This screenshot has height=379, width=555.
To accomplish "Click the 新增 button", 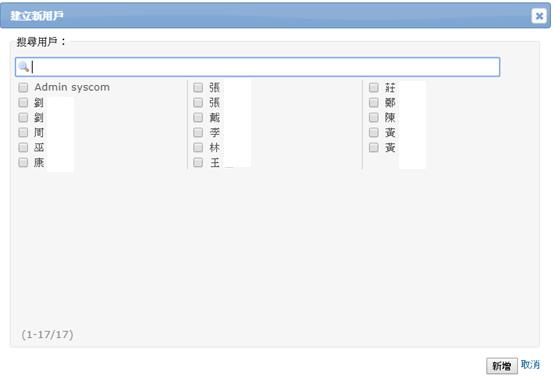I will (502, 366).
